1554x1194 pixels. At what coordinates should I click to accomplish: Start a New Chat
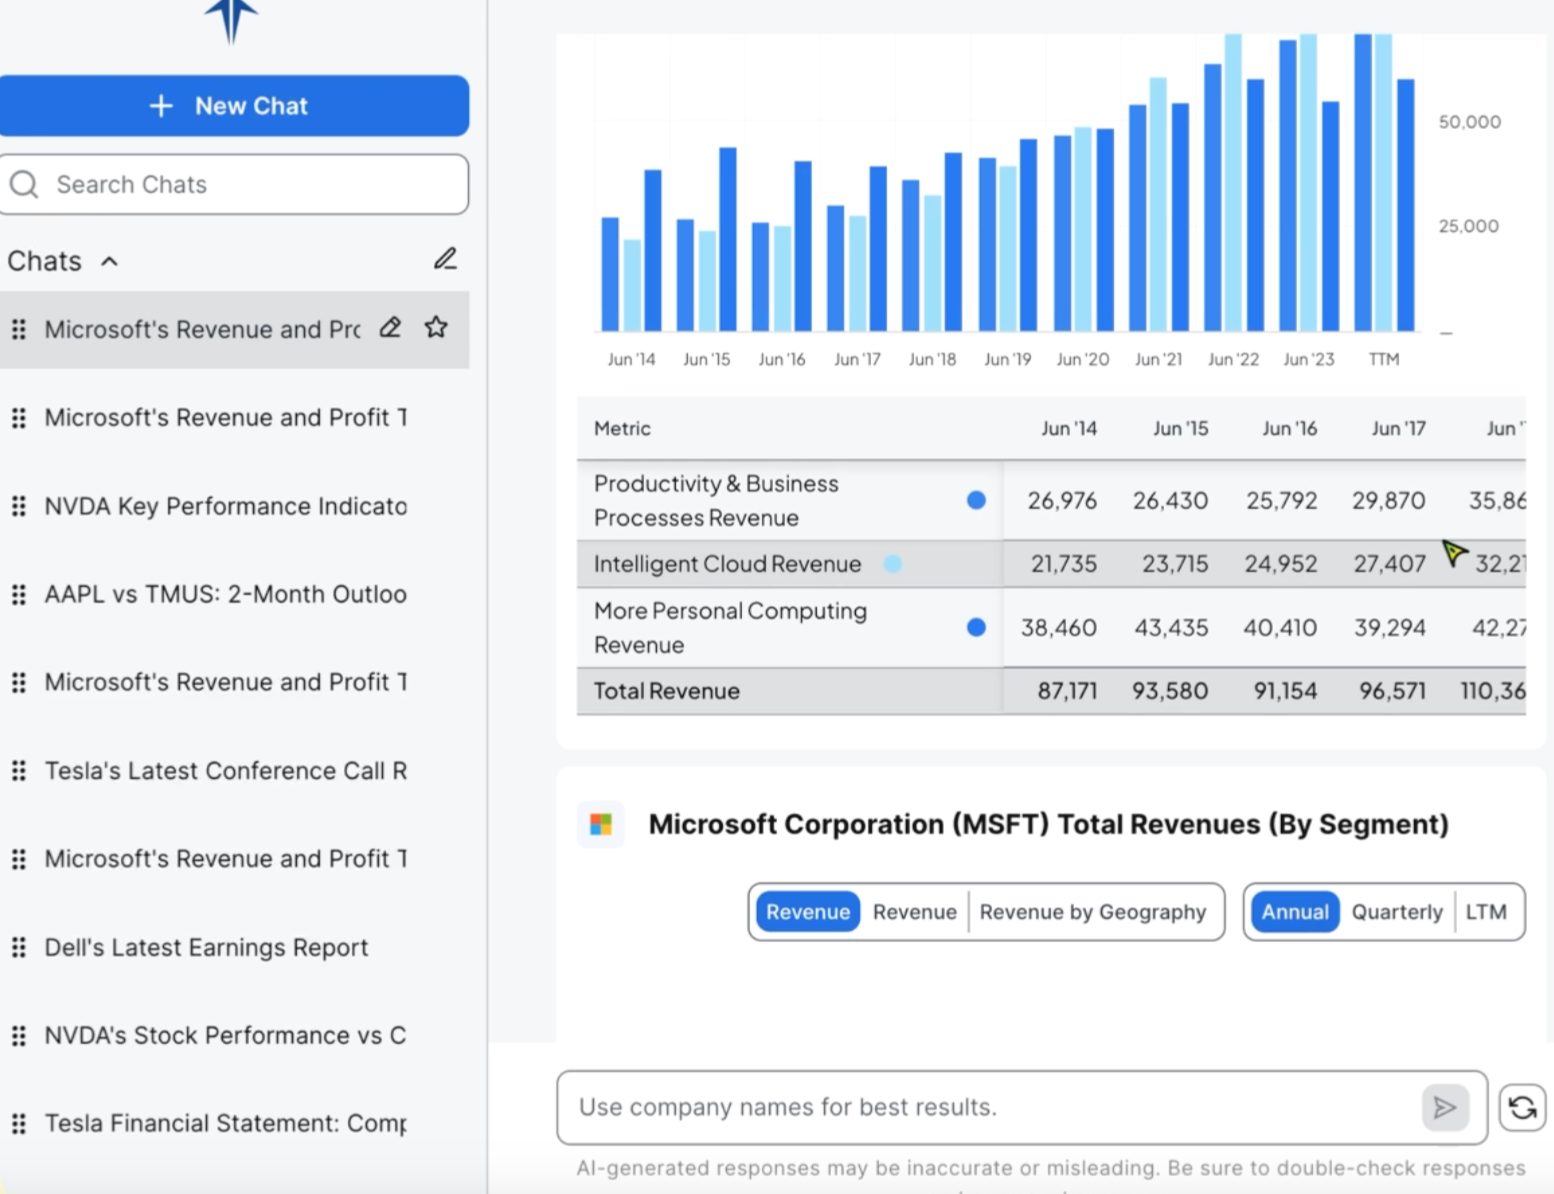point(233,106)
